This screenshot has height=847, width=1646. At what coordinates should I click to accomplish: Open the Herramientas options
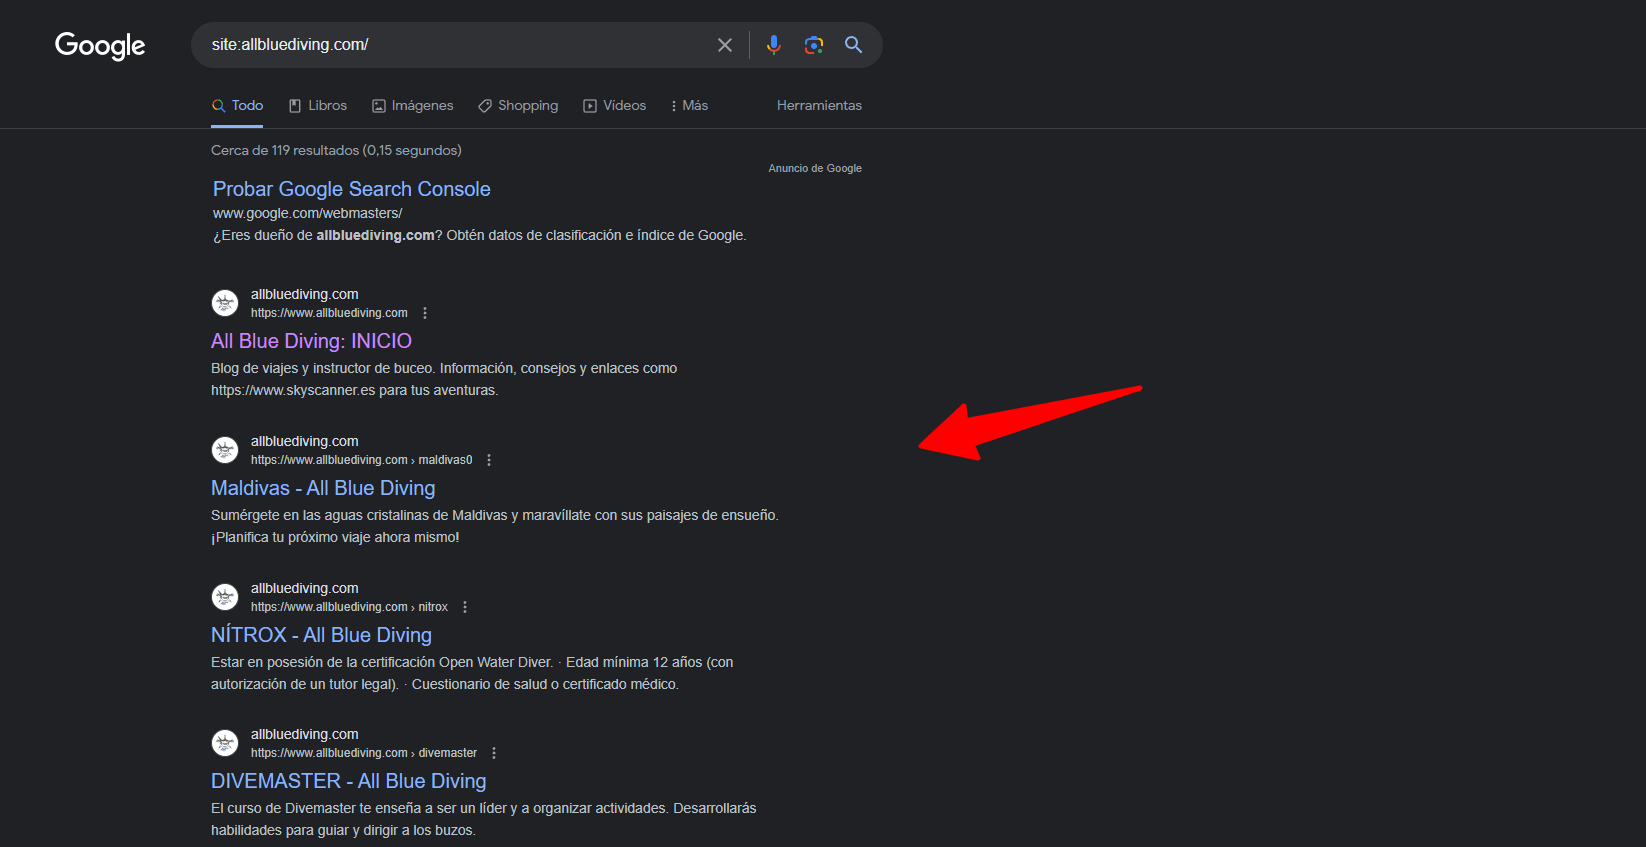coord(819,105)
